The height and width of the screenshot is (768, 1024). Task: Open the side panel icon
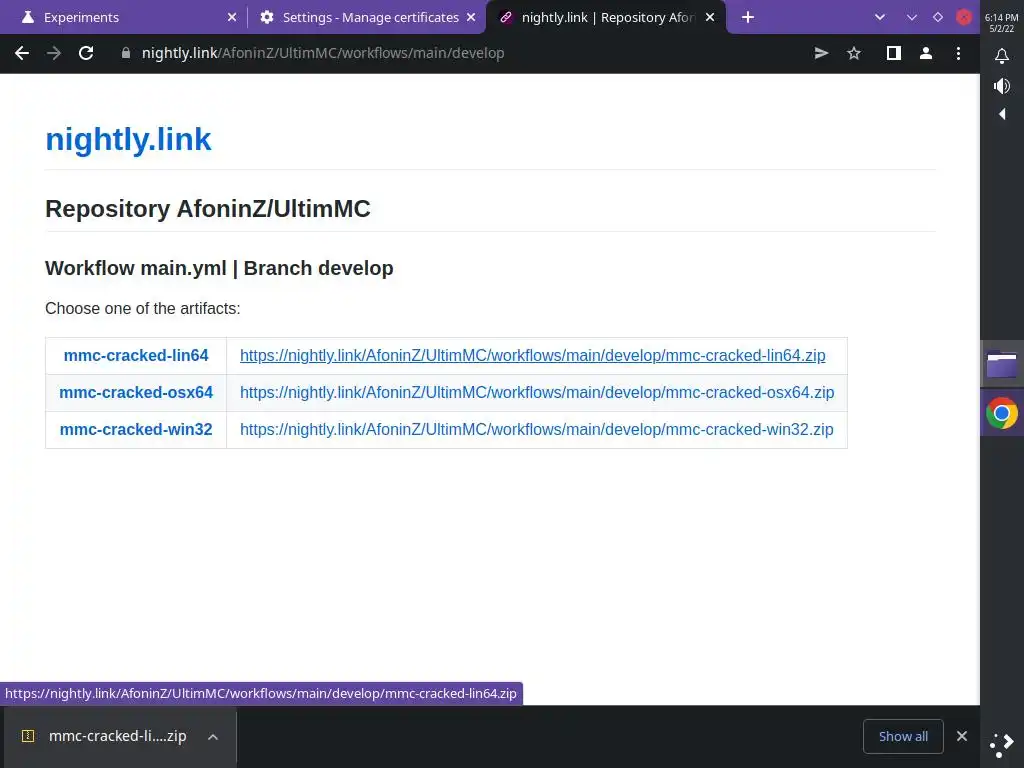893,54
